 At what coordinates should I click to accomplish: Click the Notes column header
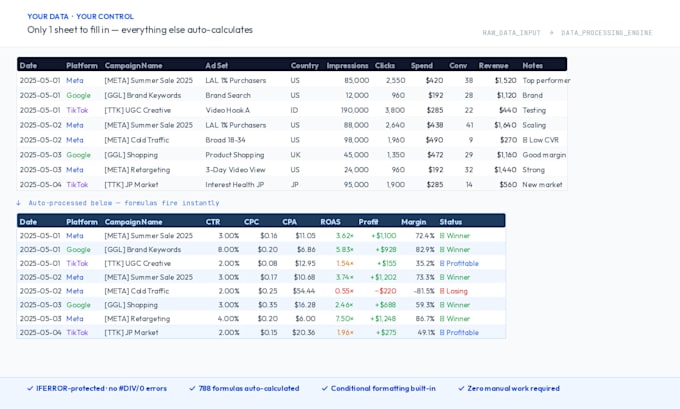[x=533, y=65]
